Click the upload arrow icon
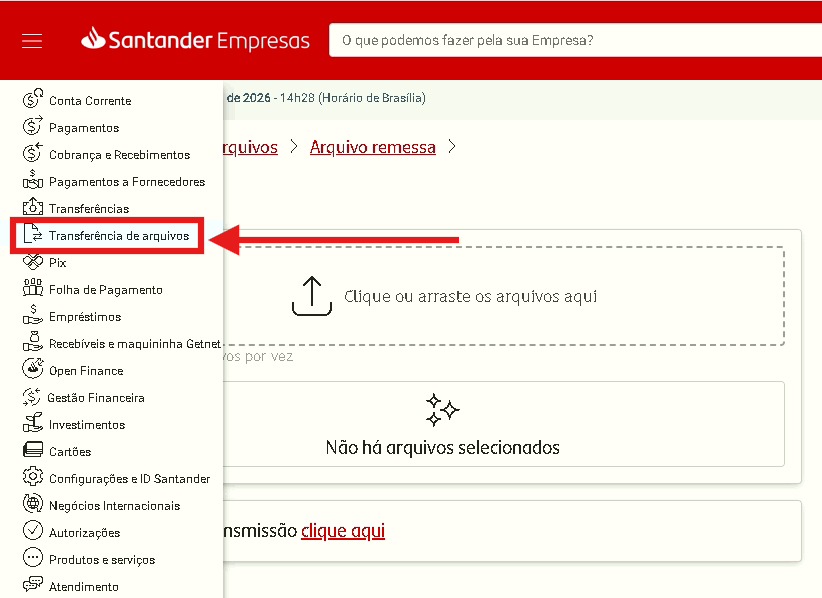This screenshot has height=598, width=822. coord(312,296)
